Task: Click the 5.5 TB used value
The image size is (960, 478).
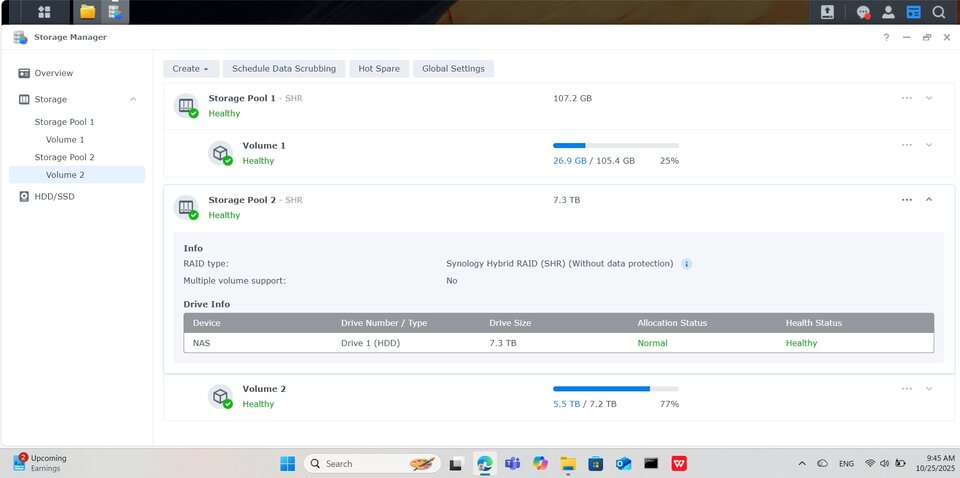Action: tap(566, 404)
